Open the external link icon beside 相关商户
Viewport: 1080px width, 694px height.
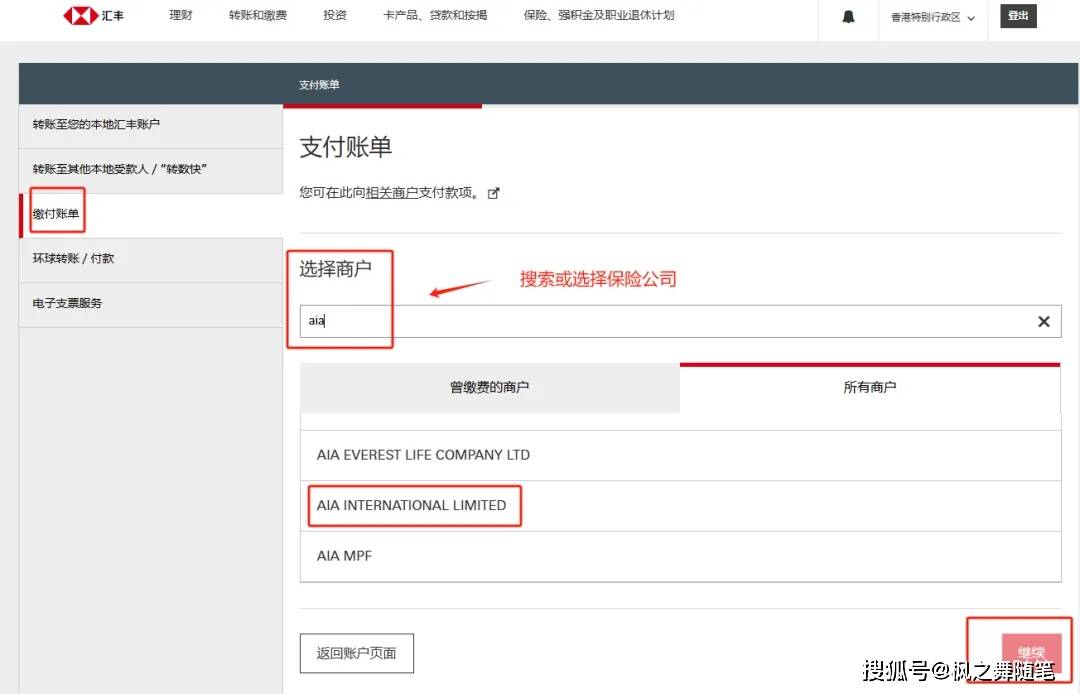point(493,193)
